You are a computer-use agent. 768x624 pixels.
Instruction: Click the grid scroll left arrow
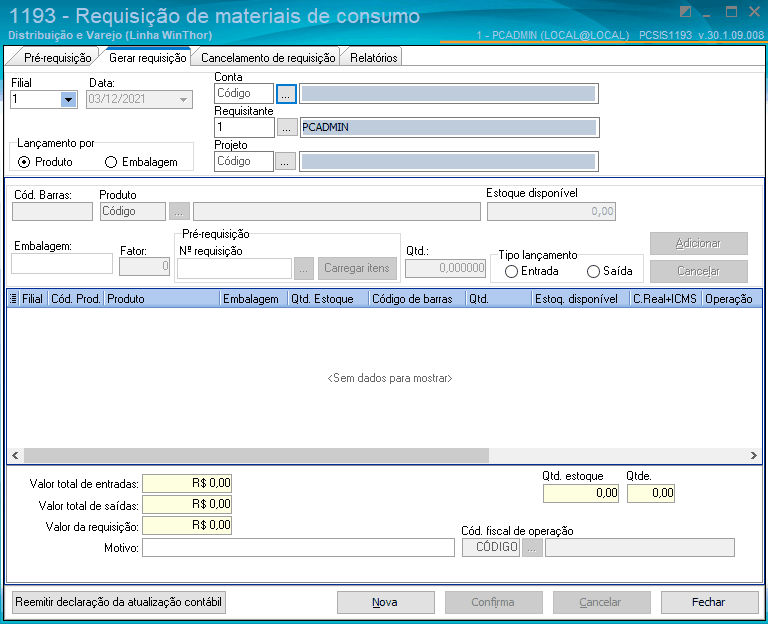tap(15, 456)
